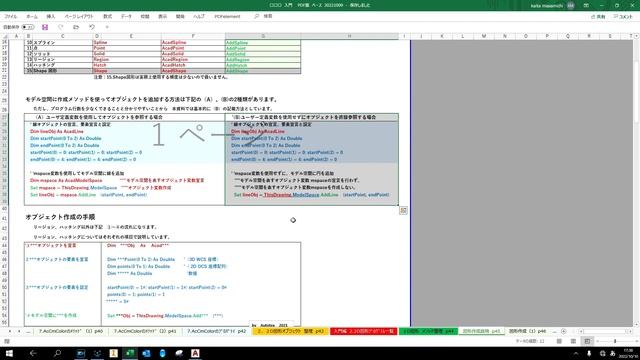Open the PDFelement ribbon tab
Screen dimensions: 640x360
click(227, 16)
